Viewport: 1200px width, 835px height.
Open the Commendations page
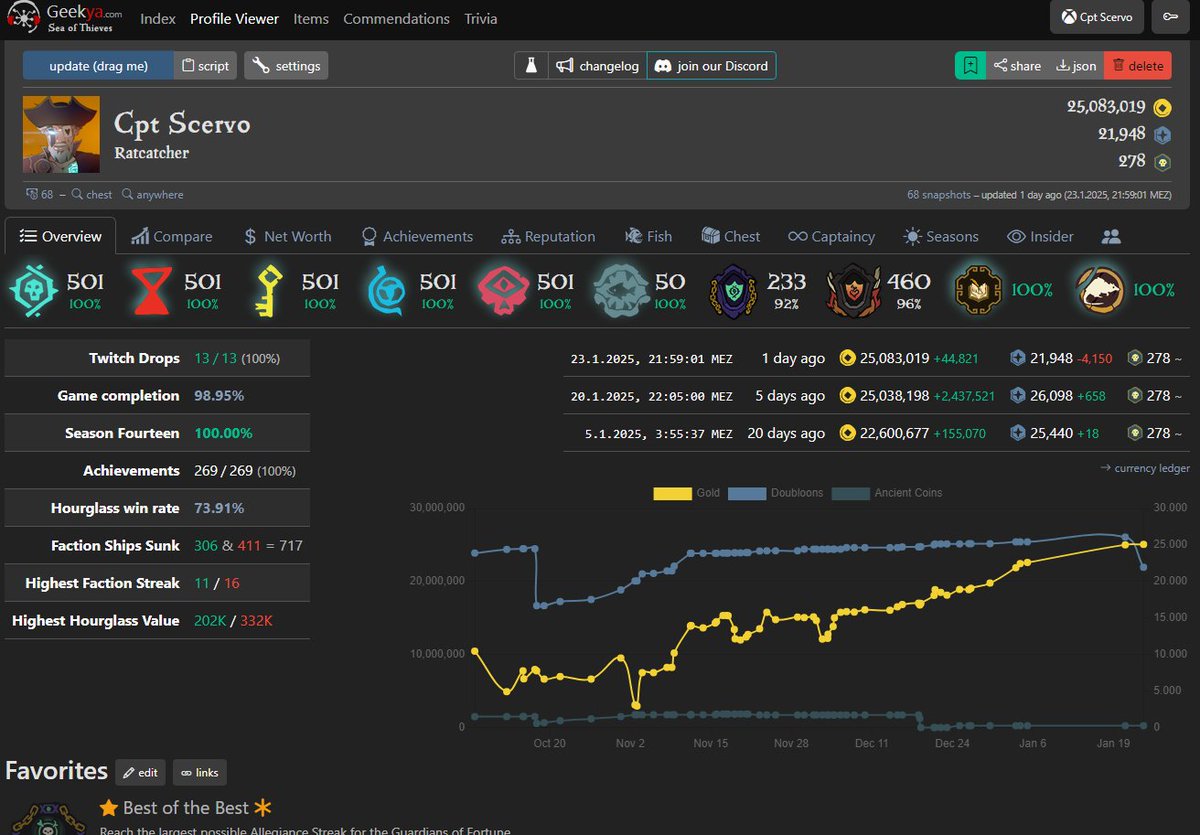[x=396, y=19]
